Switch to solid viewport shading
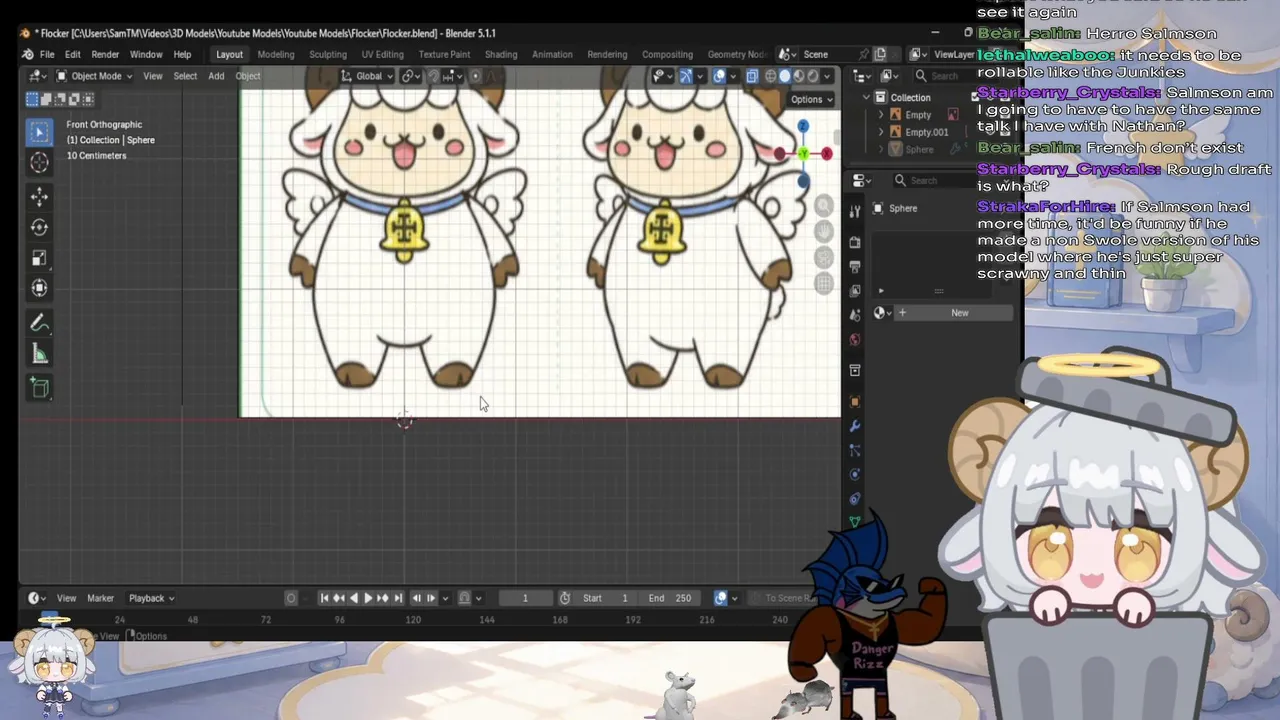This screenshot has width=1280, height=720. pos(785,76)
